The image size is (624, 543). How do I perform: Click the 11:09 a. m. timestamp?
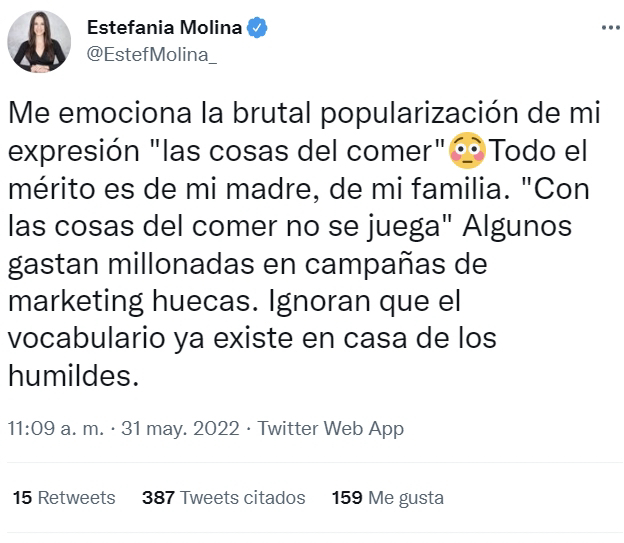pos(56,429)
